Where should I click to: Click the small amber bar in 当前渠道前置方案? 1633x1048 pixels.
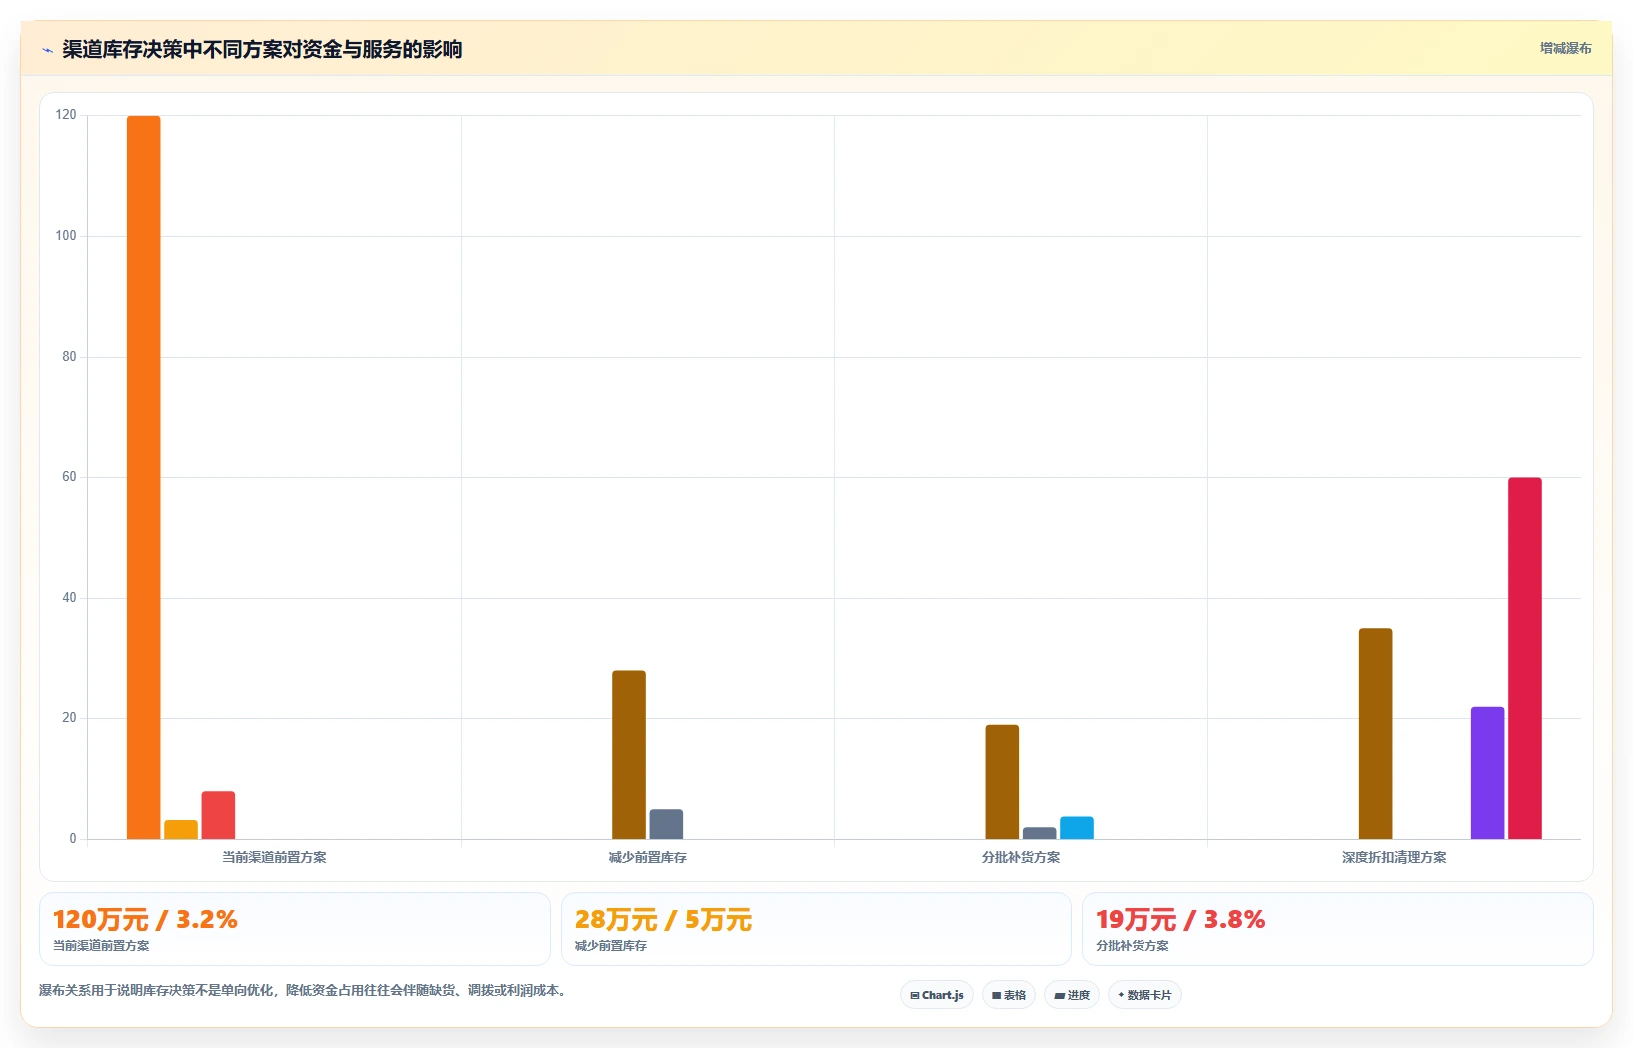pyautogui.click(x=181, y=830)
